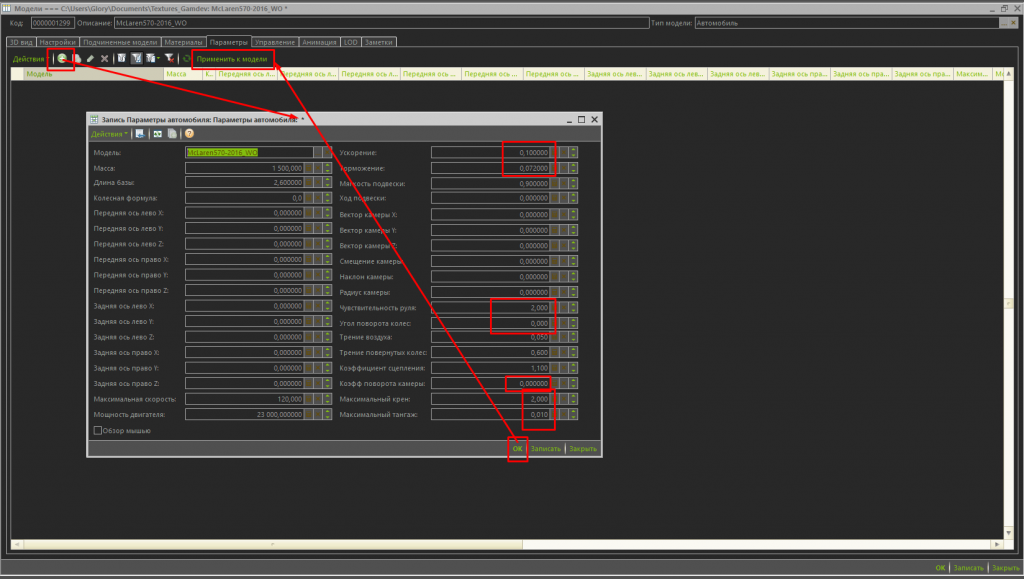Open the LOD tab
Viewport: 1024px width, 579px height.
[351, 42]
